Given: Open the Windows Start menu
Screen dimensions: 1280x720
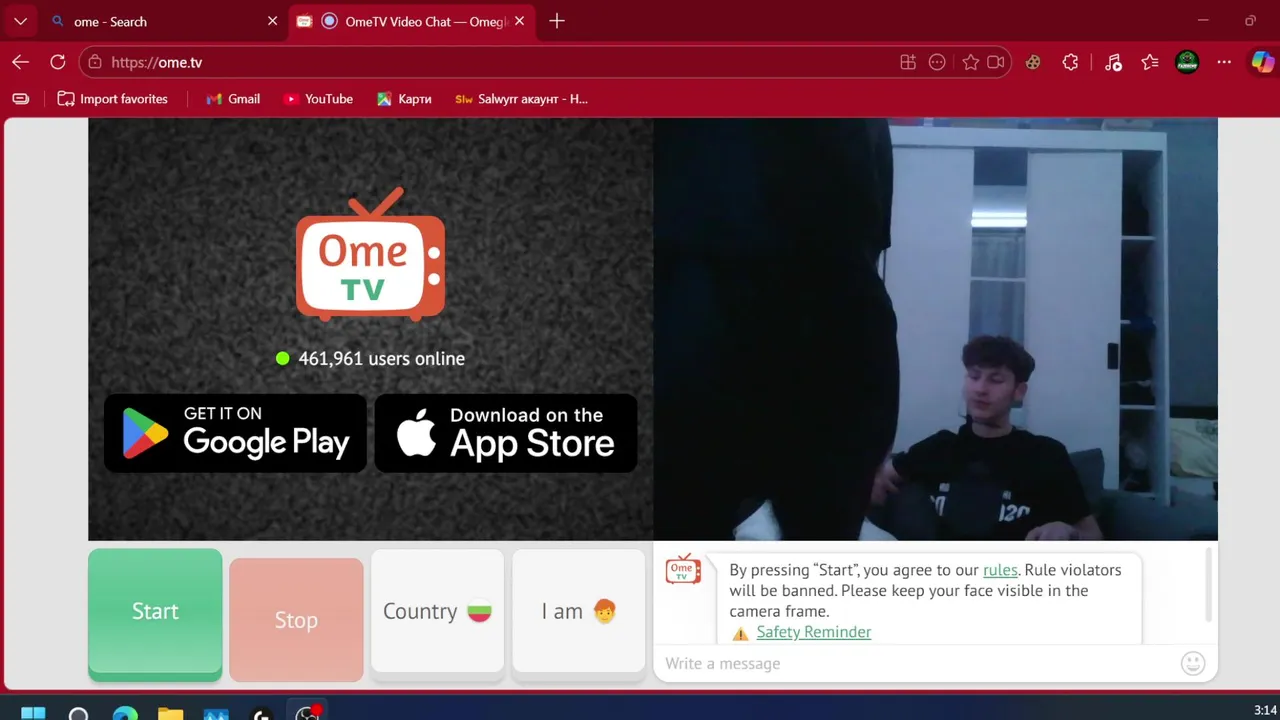Looking at the screenshot, I should click(33, 713).
